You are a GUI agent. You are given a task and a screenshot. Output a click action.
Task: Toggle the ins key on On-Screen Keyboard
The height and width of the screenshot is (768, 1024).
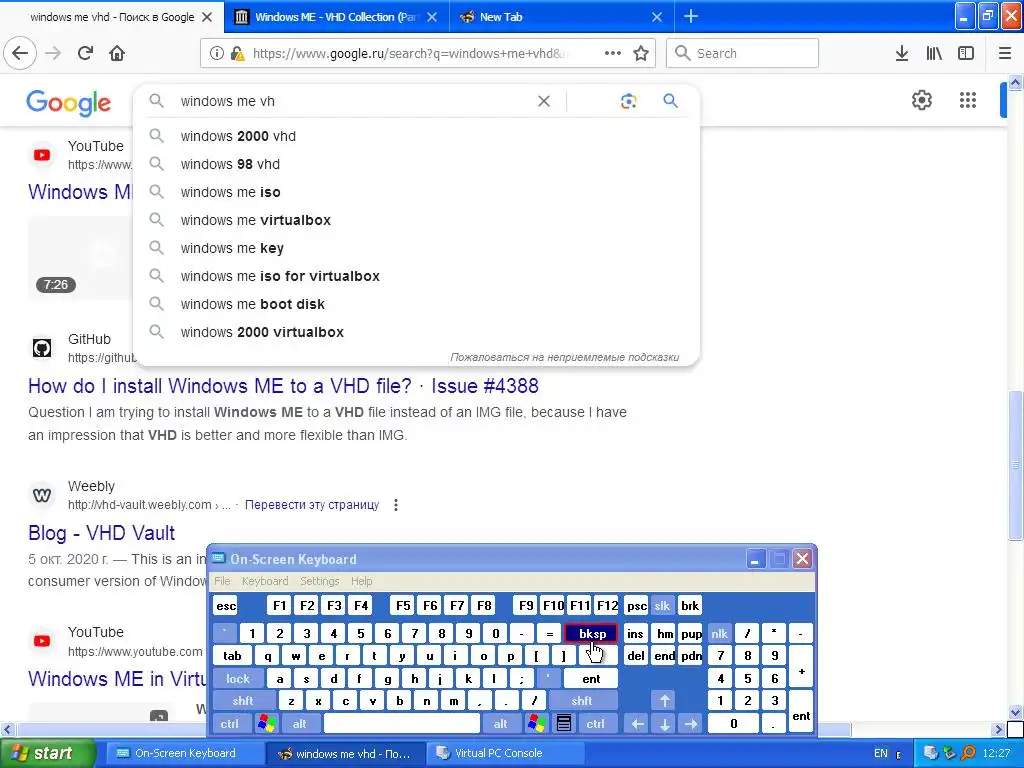635,633
